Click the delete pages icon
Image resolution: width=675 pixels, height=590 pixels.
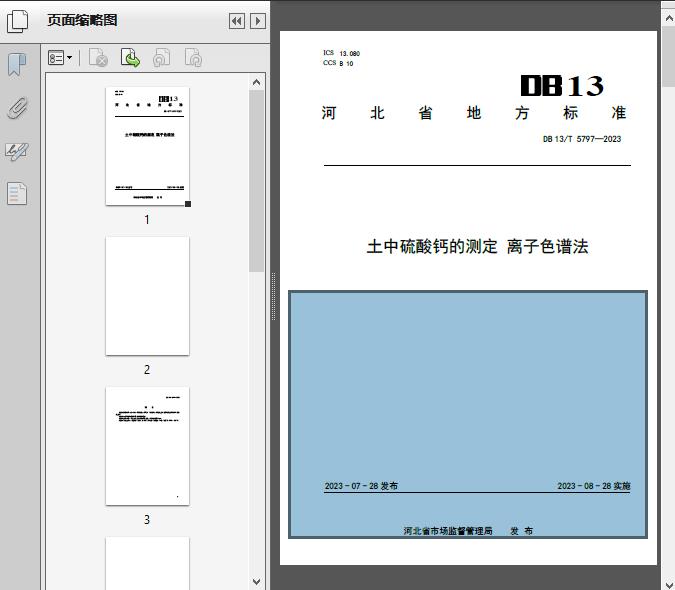click(98, 58)
